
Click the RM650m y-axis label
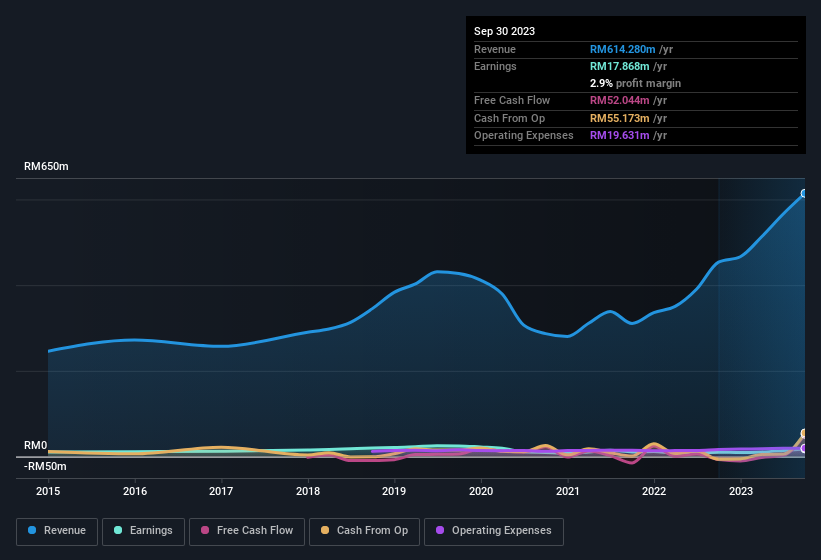pos(46,167)
